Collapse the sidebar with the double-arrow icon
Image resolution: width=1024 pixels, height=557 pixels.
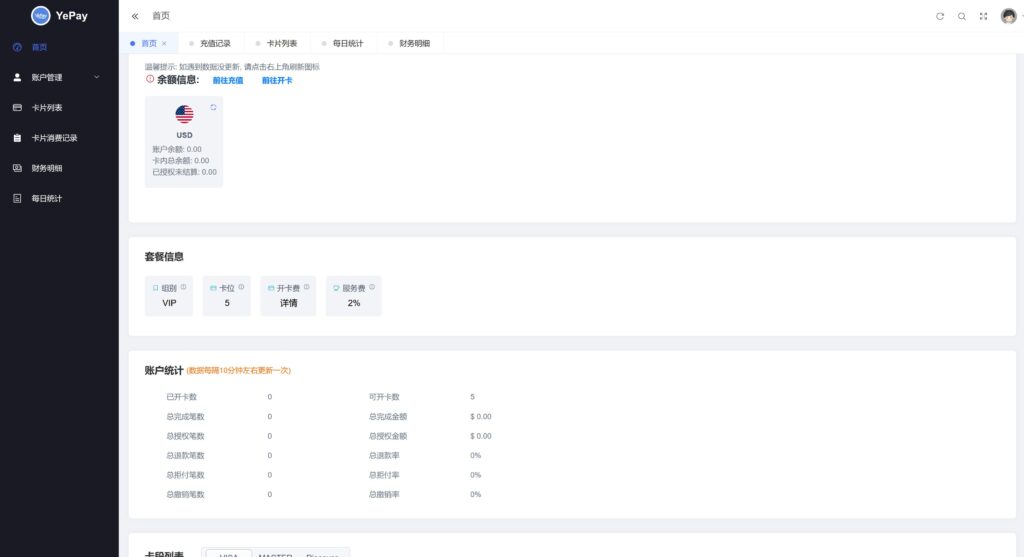135,16
